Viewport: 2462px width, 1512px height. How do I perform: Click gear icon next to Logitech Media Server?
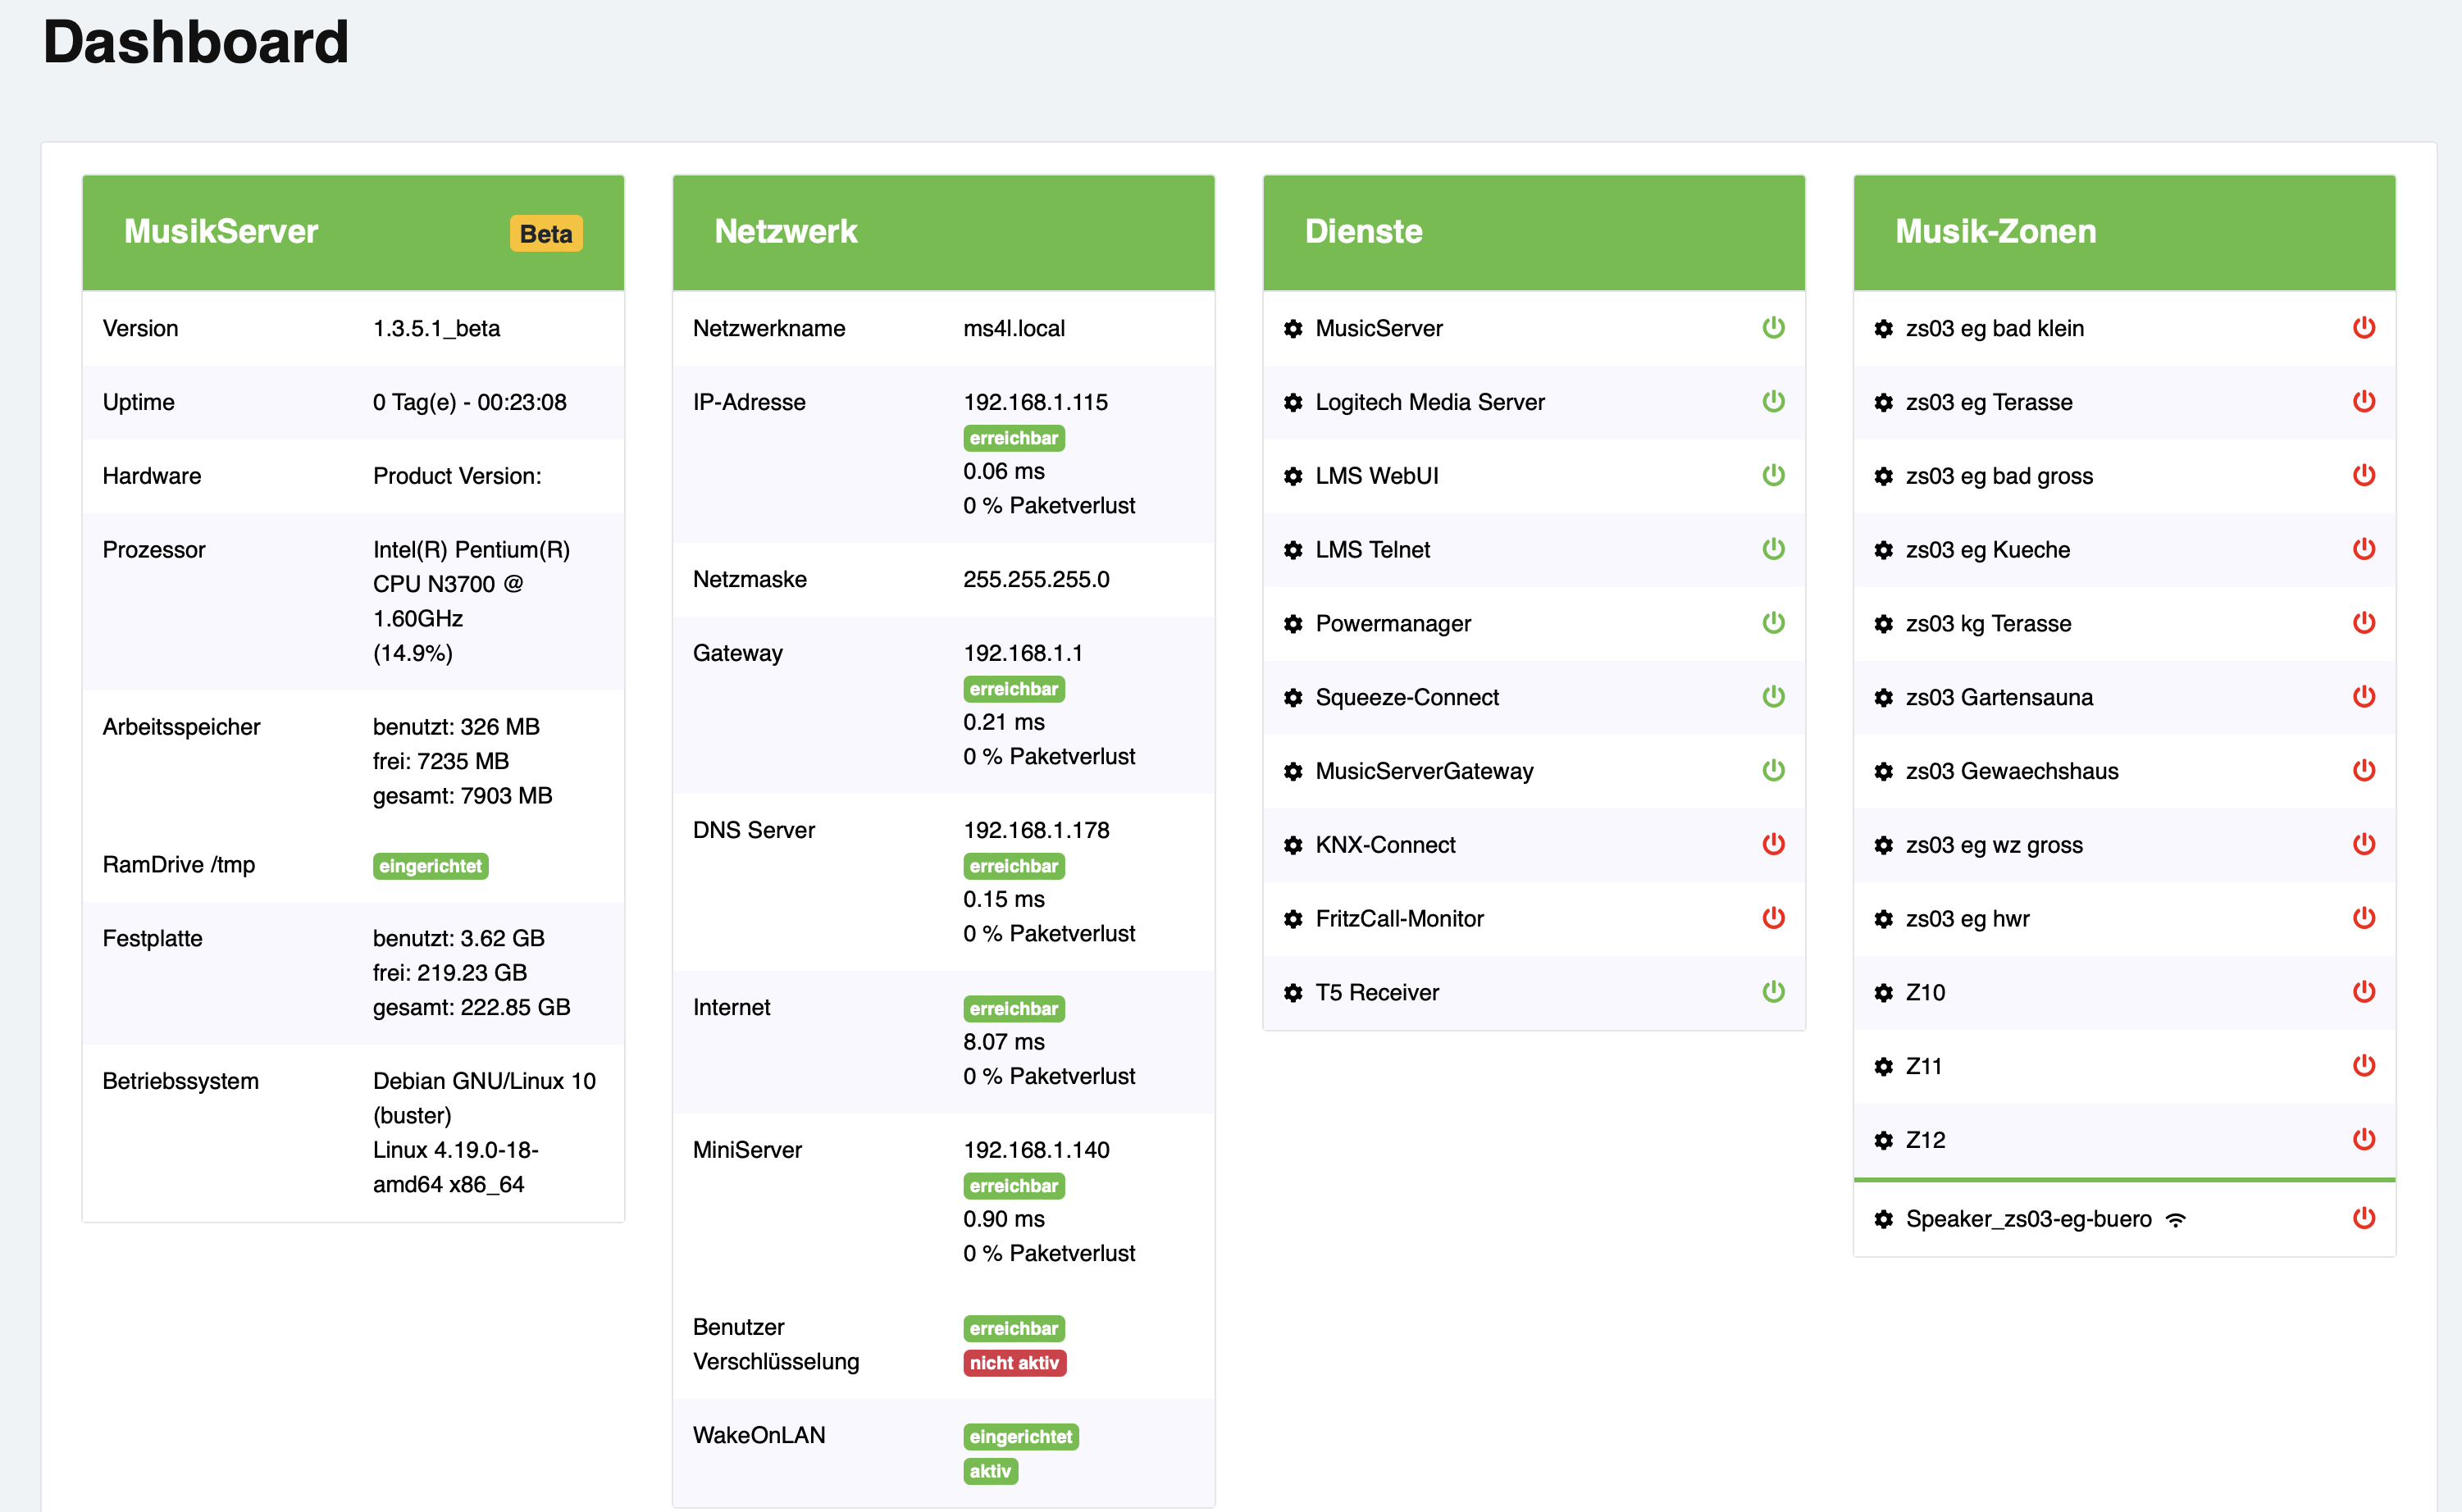1293,403
